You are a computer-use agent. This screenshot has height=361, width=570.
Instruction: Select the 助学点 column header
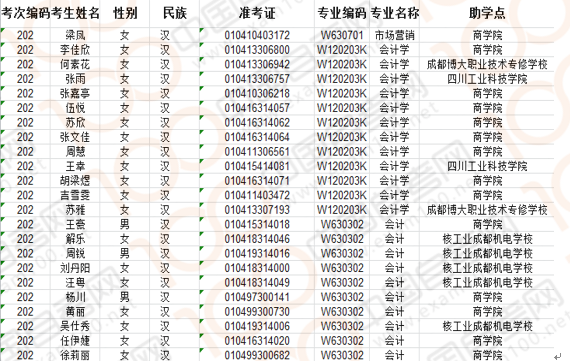point(487,13)
